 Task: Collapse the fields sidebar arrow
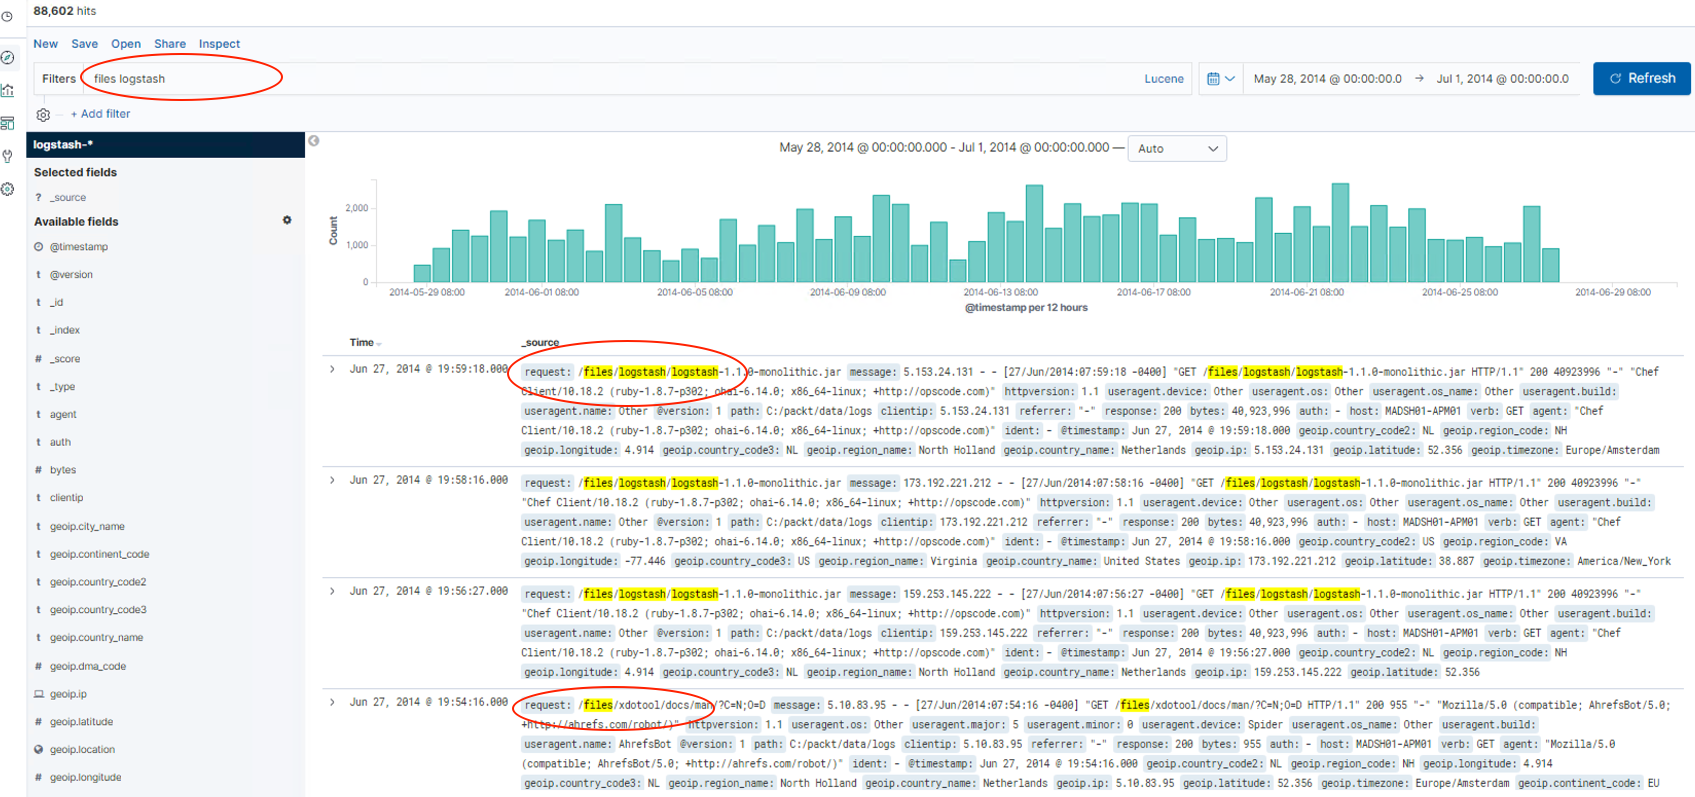pos(314,141)
